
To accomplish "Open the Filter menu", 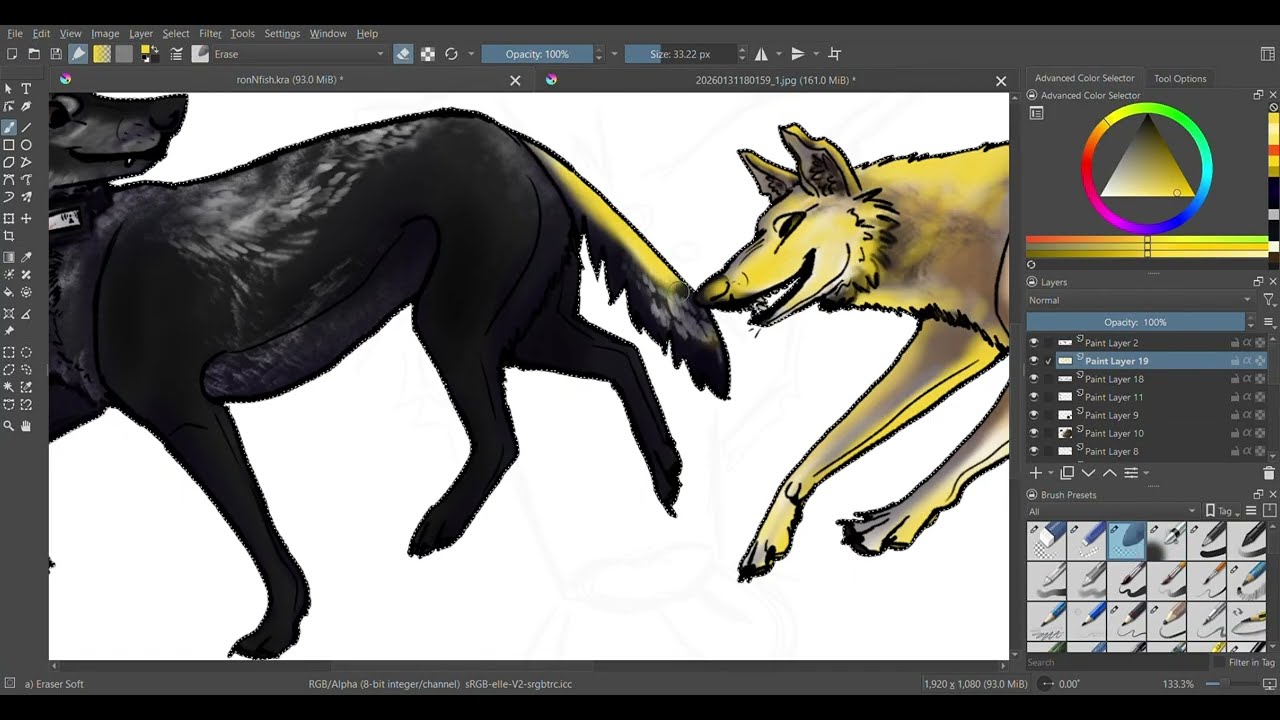I will tap(210, 33).
